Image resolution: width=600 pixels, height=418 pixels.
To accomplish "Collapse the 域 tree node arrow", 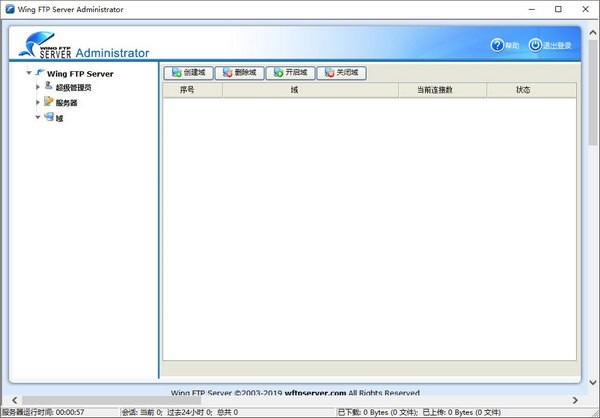I will 38,117.
